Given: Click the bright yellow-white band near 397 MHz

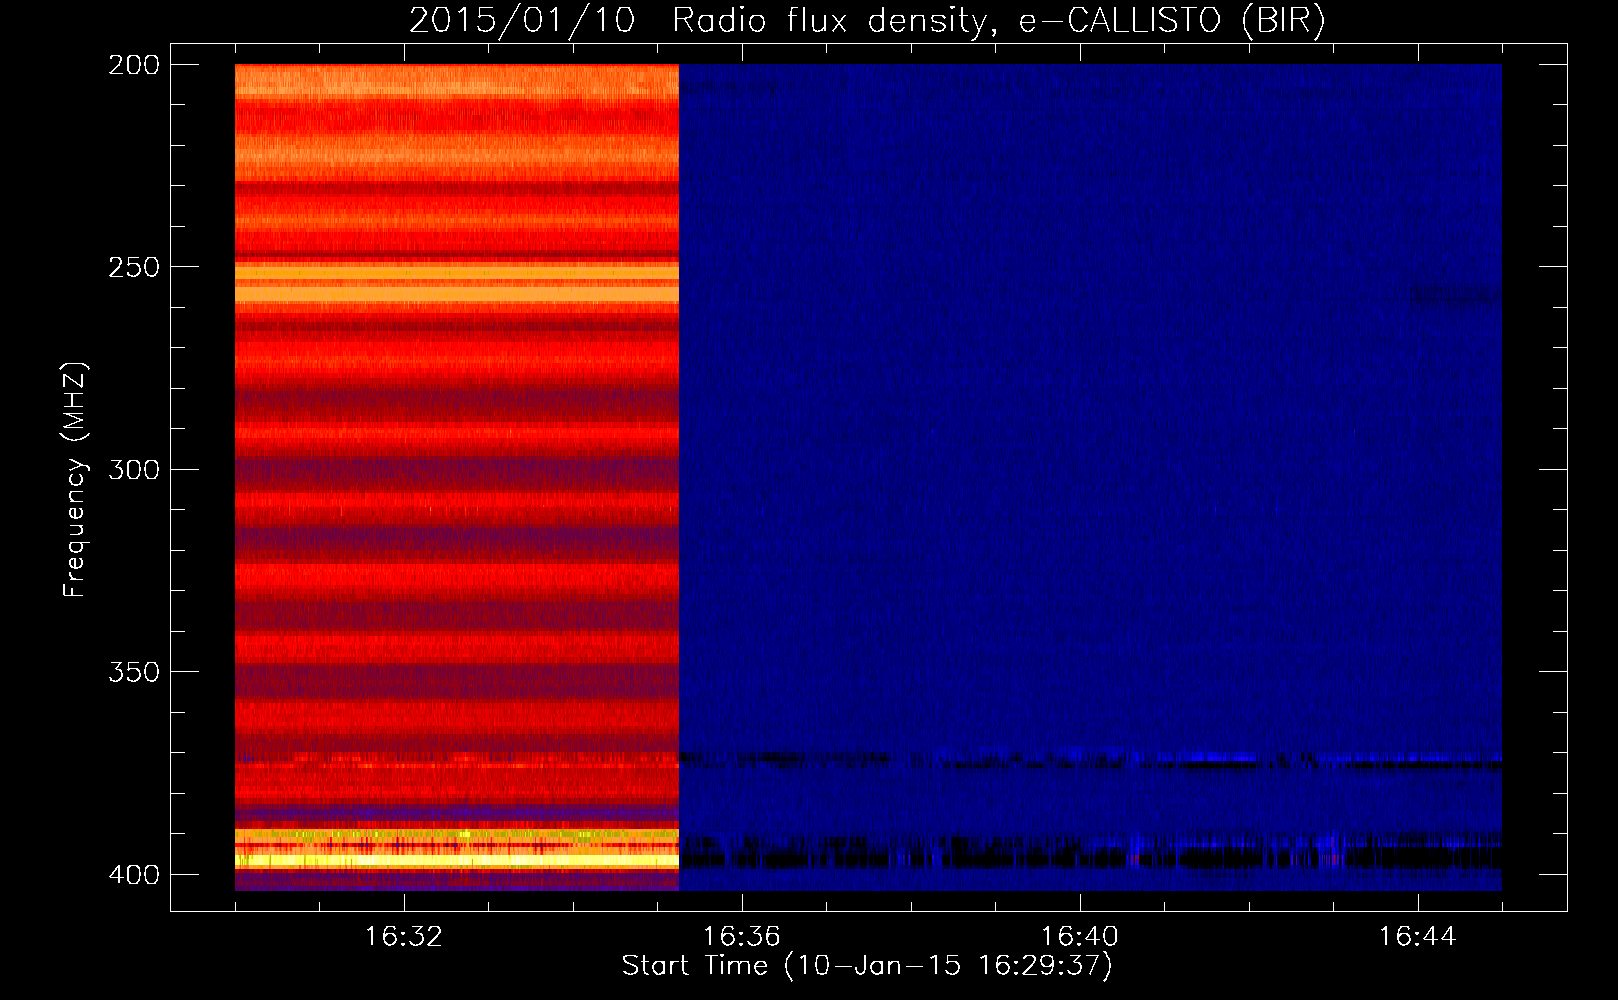Looking at the screenshot, I should pyautogui.click(x=457, y=860).
